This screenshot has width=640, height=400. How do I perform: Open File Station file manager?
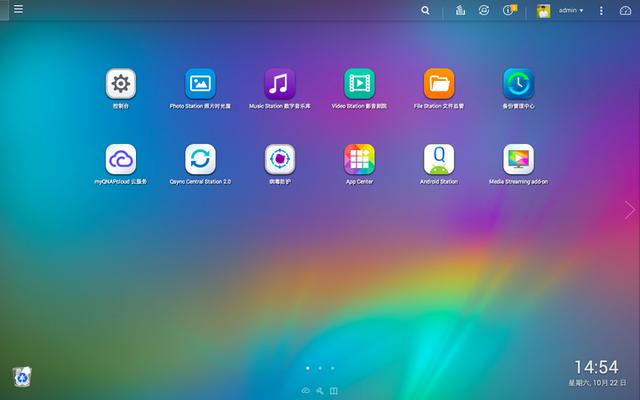point(439,83)
